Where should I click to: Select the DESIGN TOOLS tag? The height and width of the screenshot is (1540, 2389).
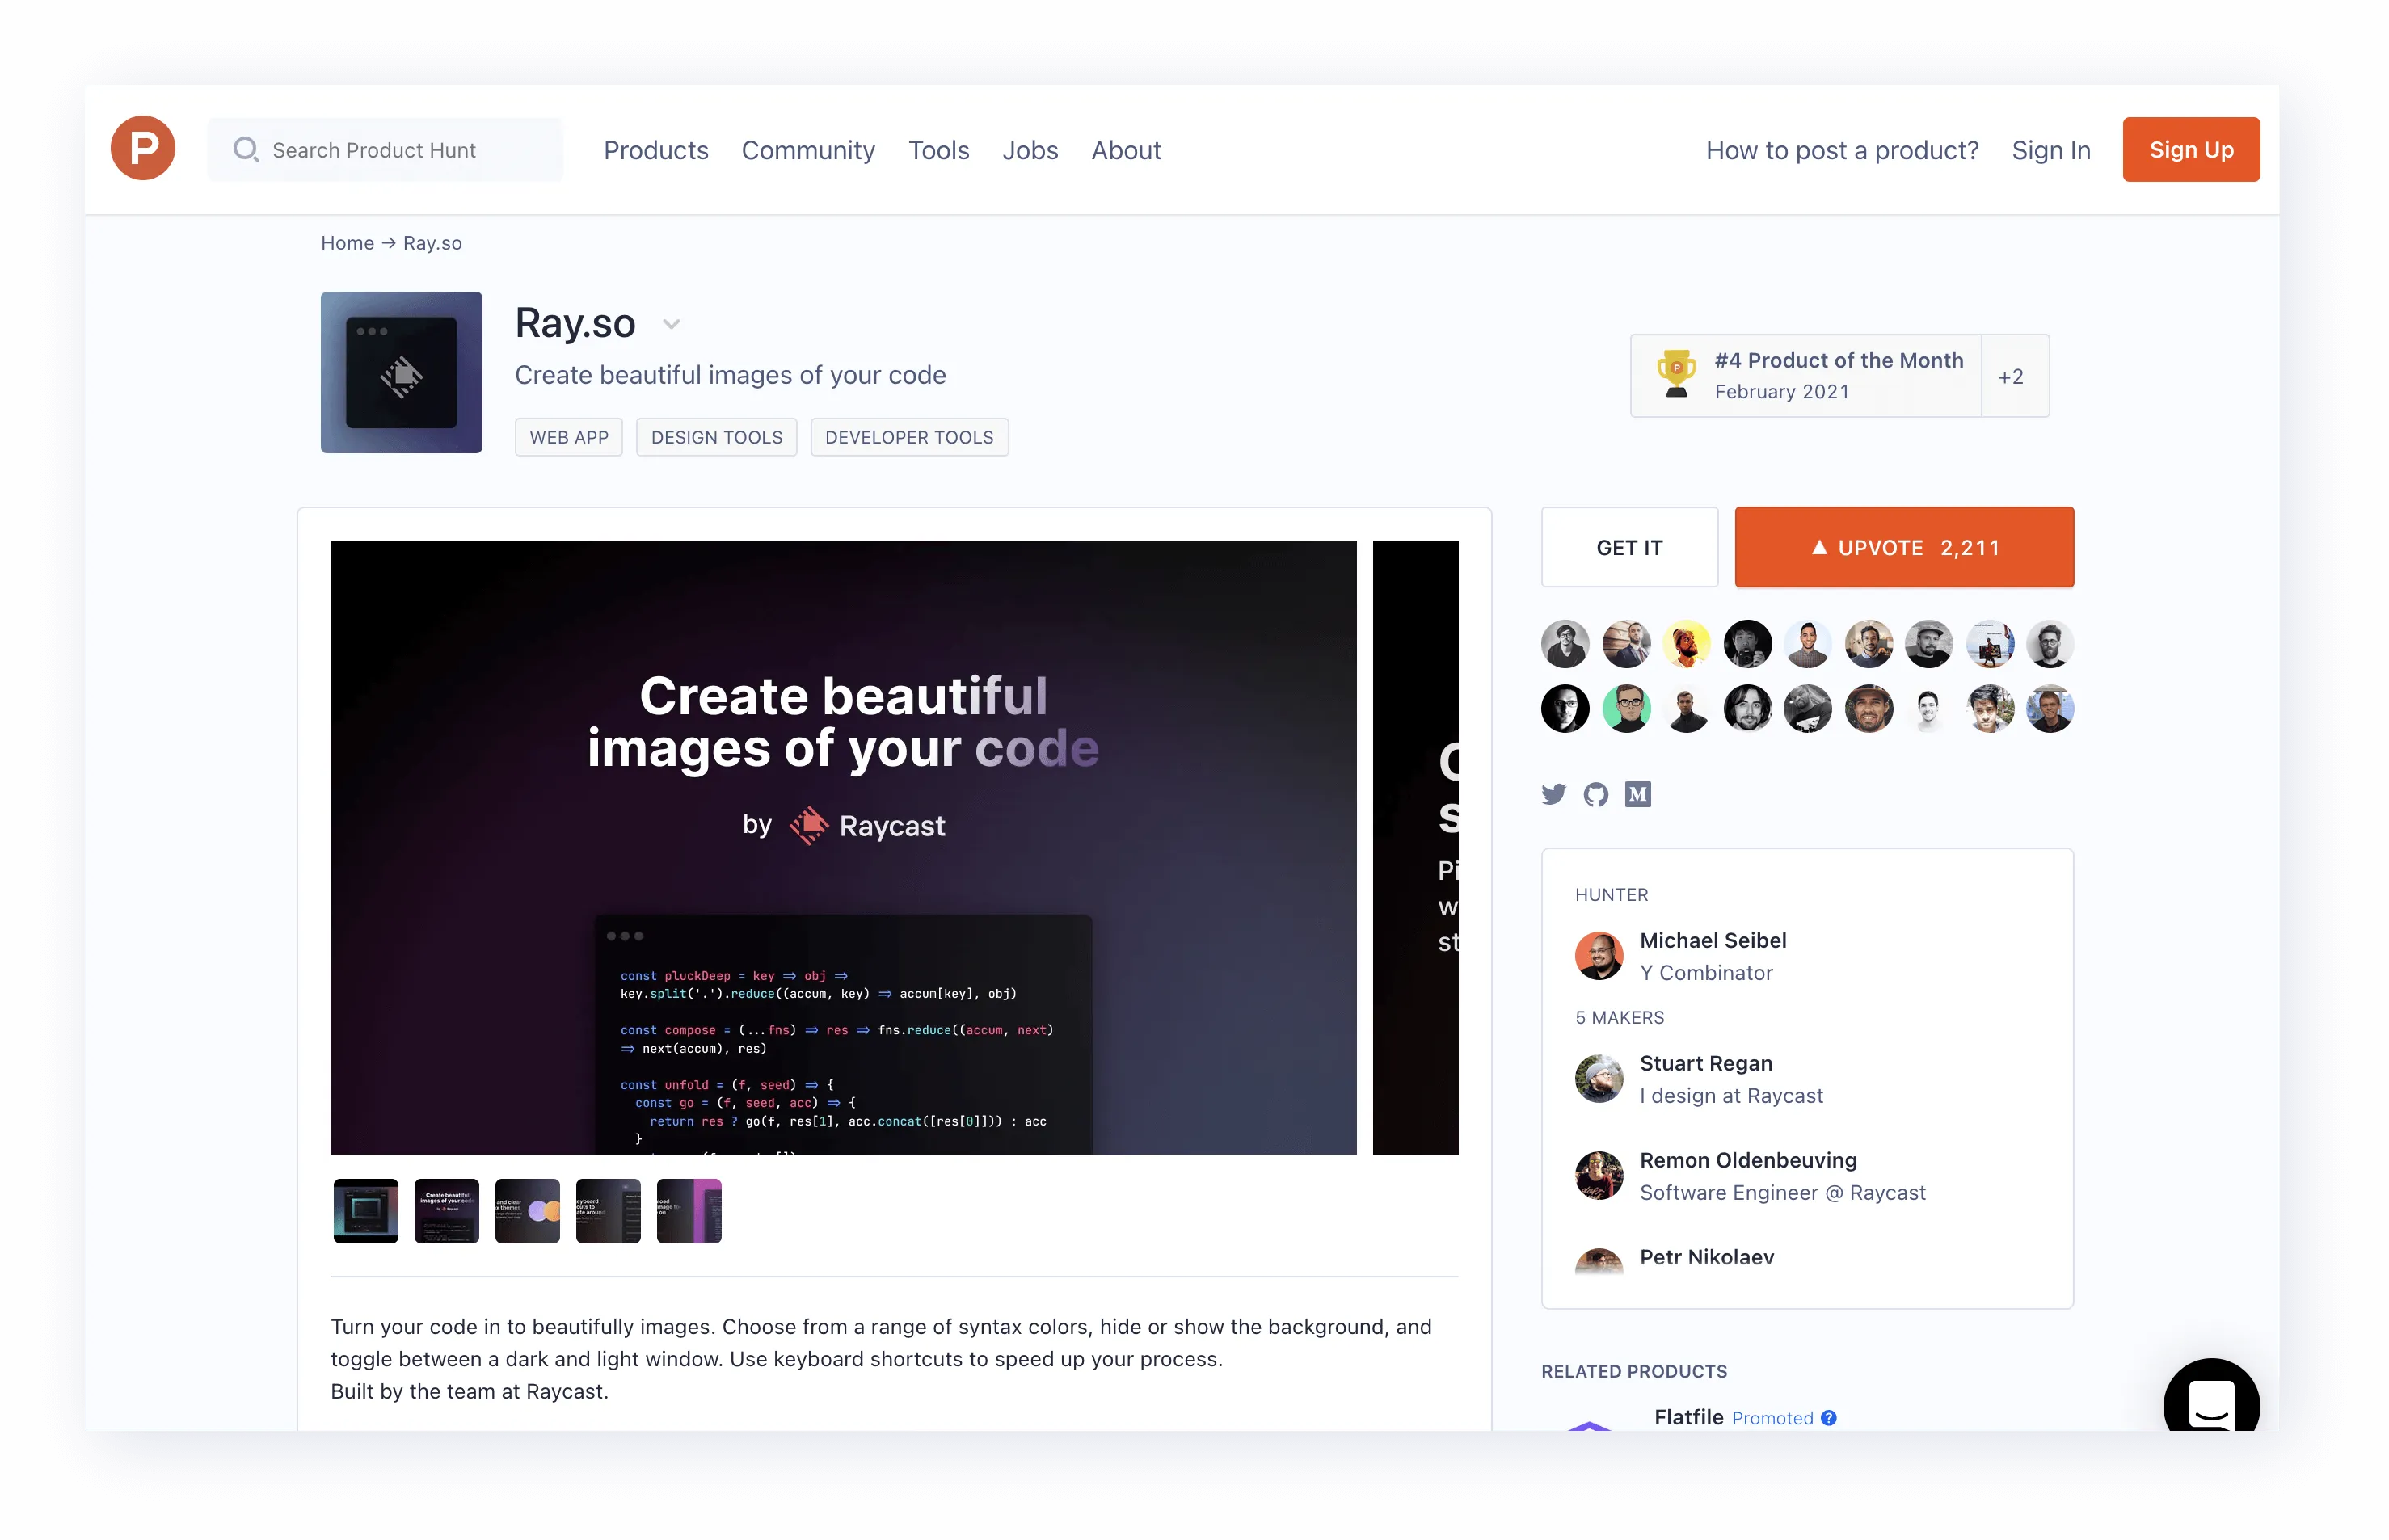pos(717,437)
